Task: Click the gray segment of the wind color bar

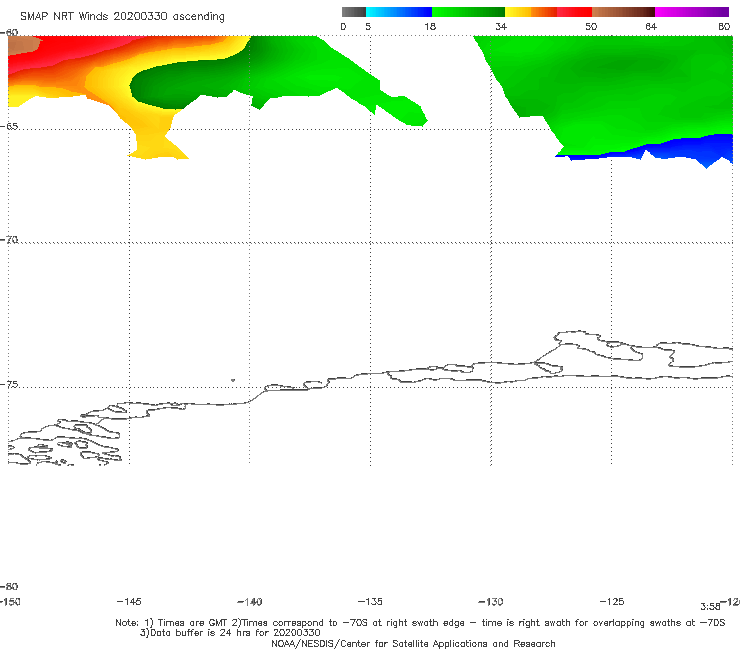Action: coord(353,12)
